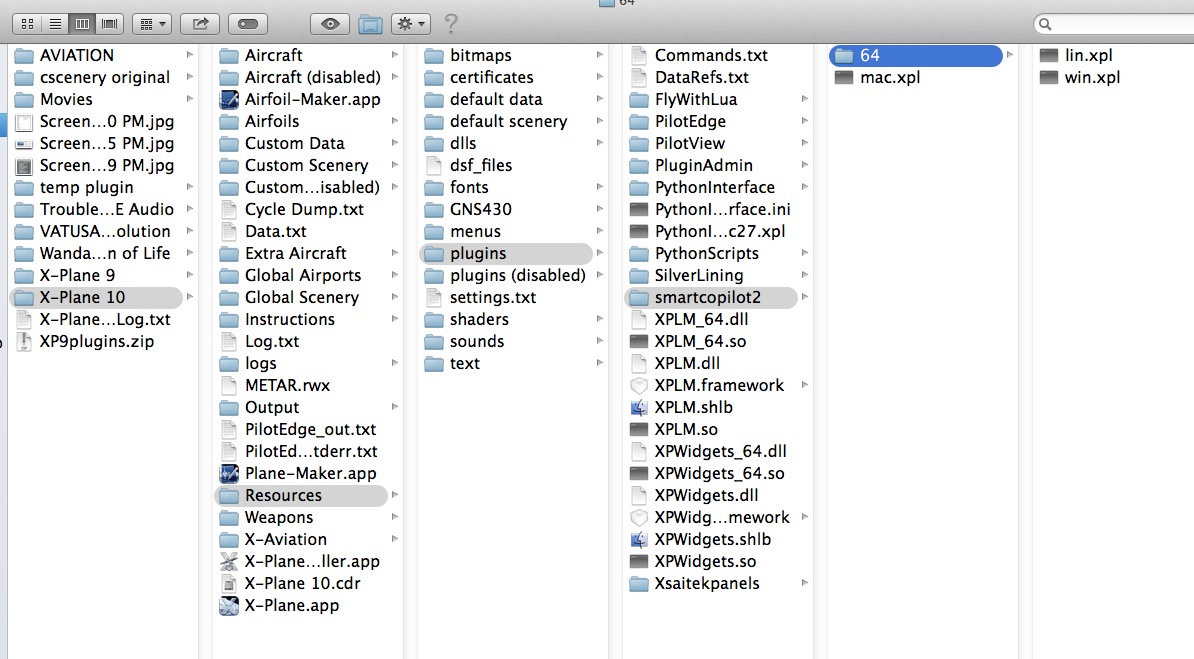Screen dimensions: 1194x659
Task: Select the XPLM.shlb file icon
Action: click(x=639, y=407)
